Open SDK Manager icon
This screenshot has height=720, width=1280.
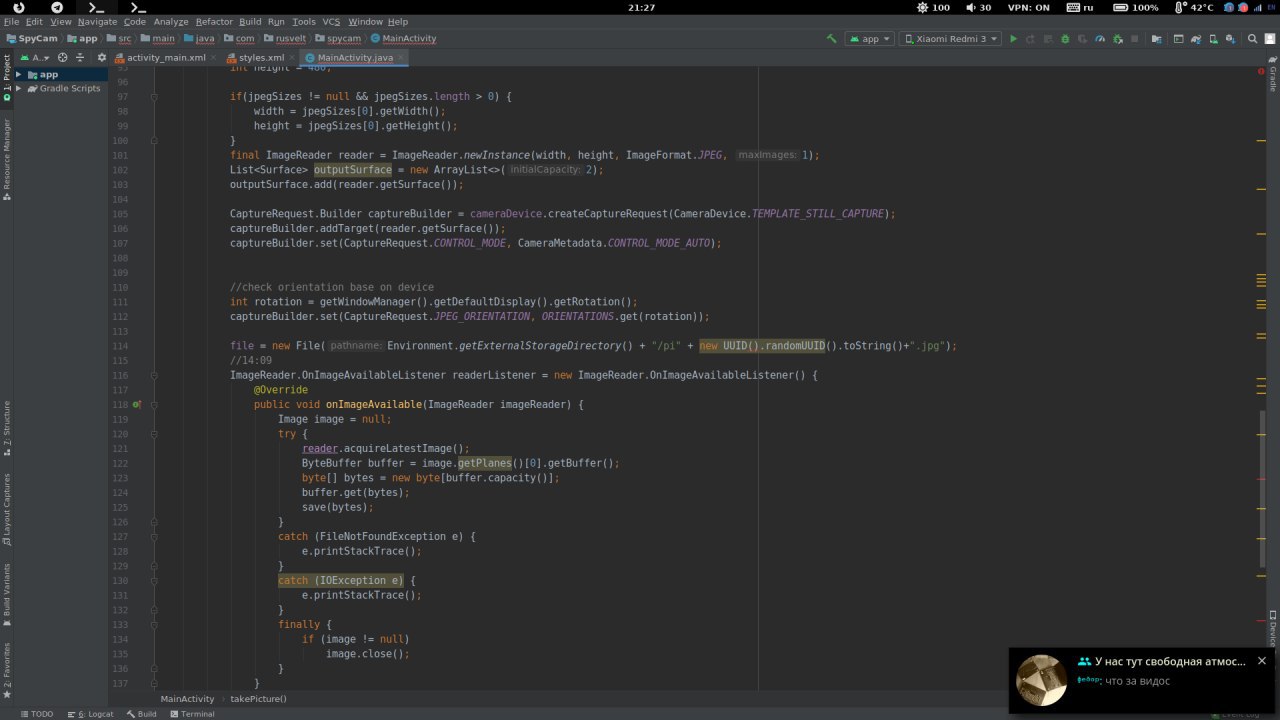[1231, 39]
